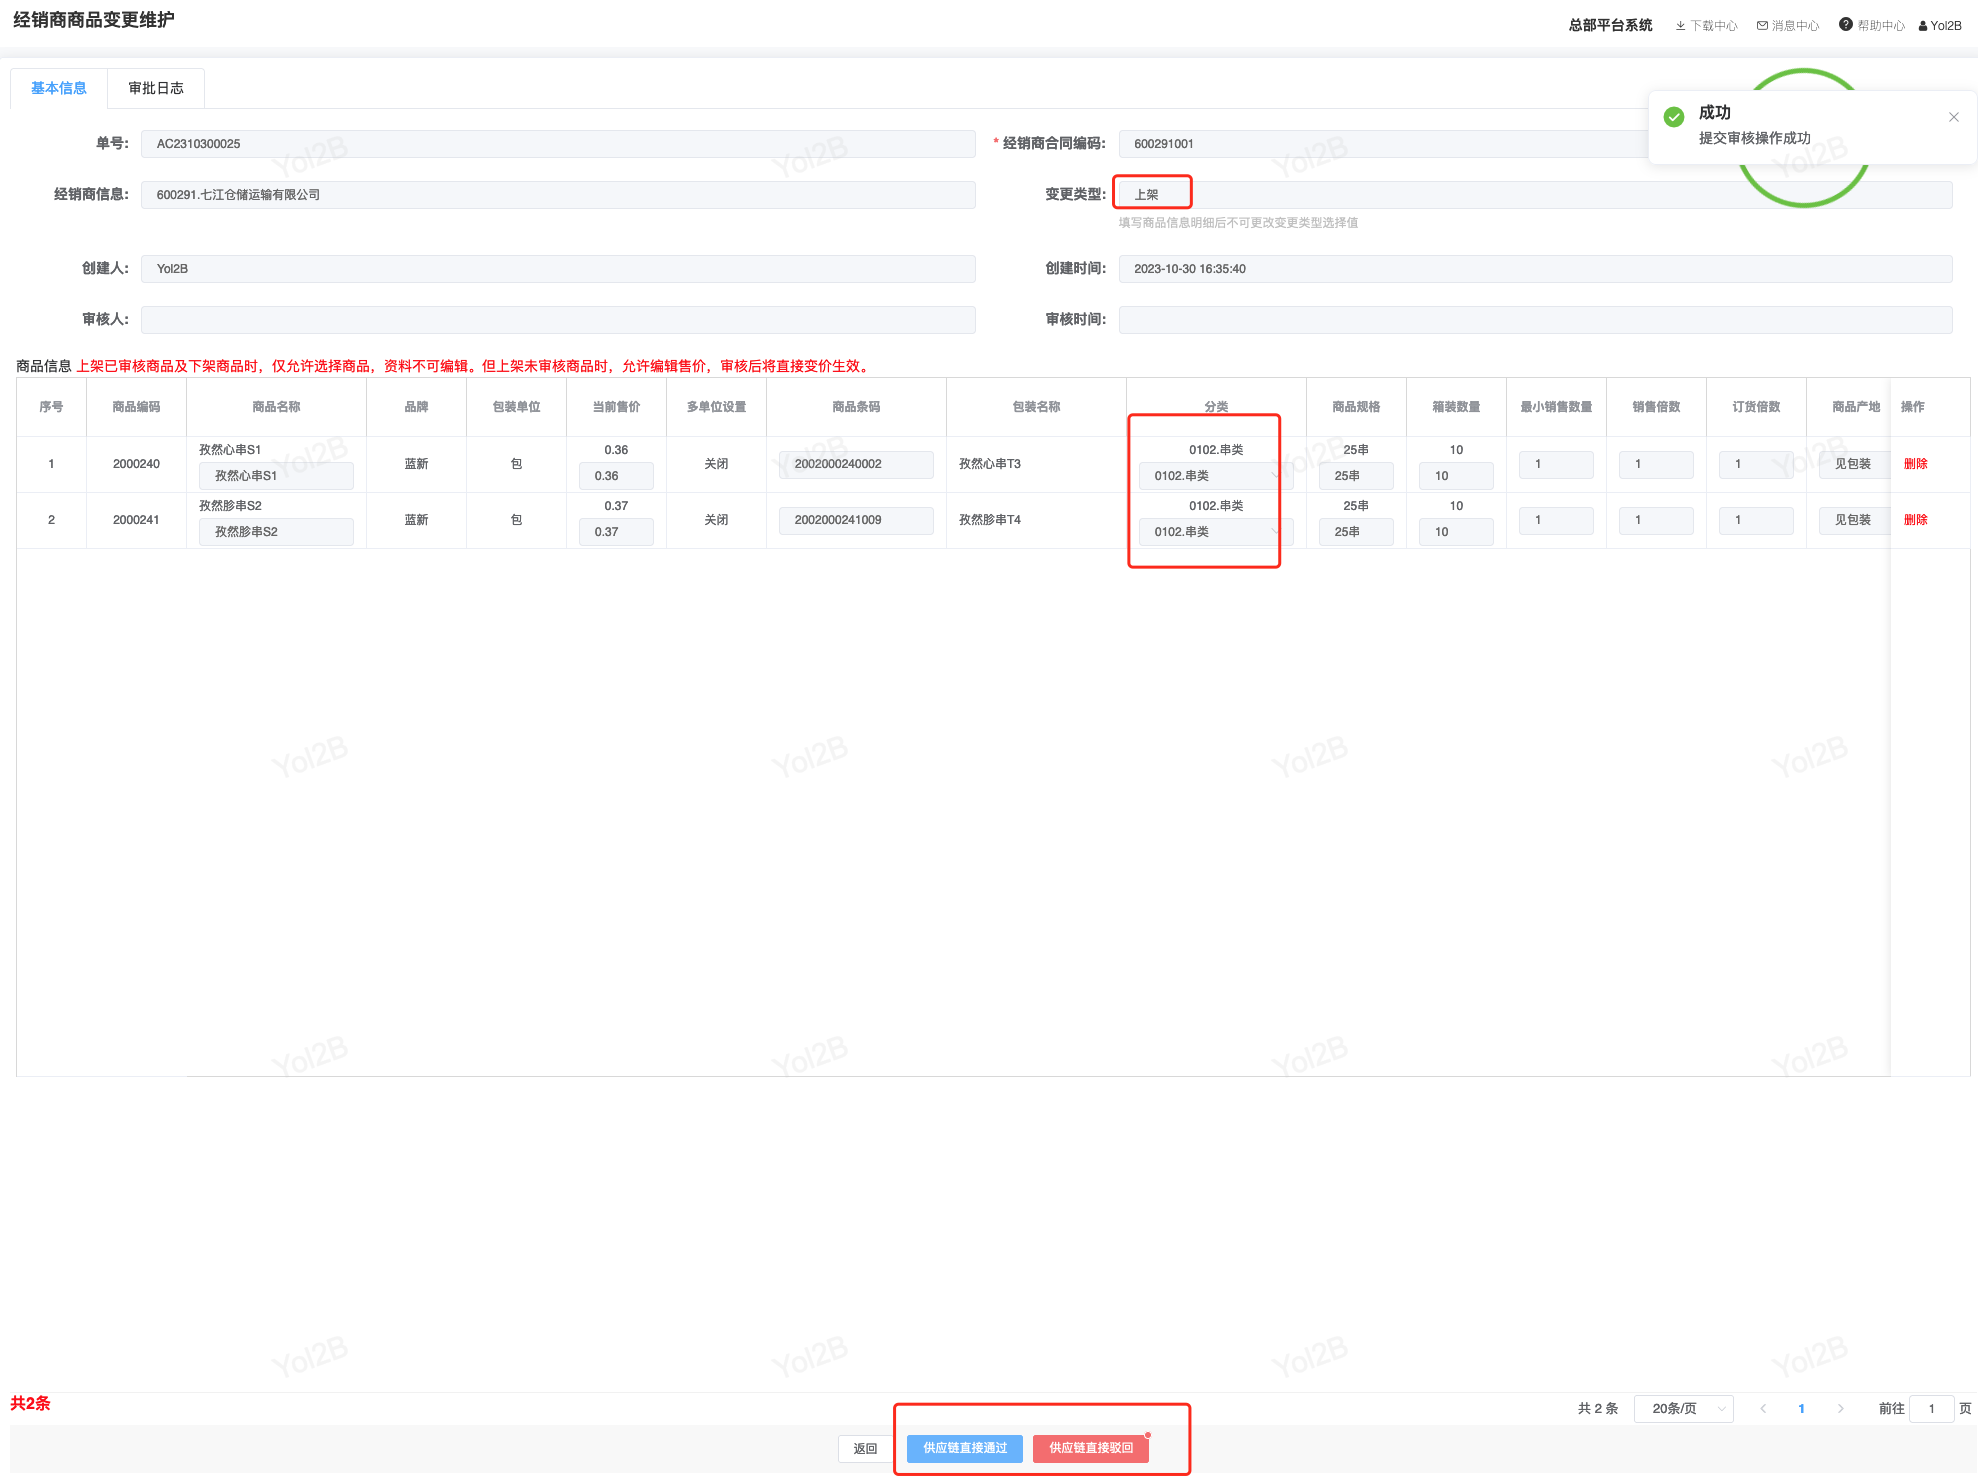Select the 基本信息 tab
Screen dimensions: 1978x1481
[59, 88]
